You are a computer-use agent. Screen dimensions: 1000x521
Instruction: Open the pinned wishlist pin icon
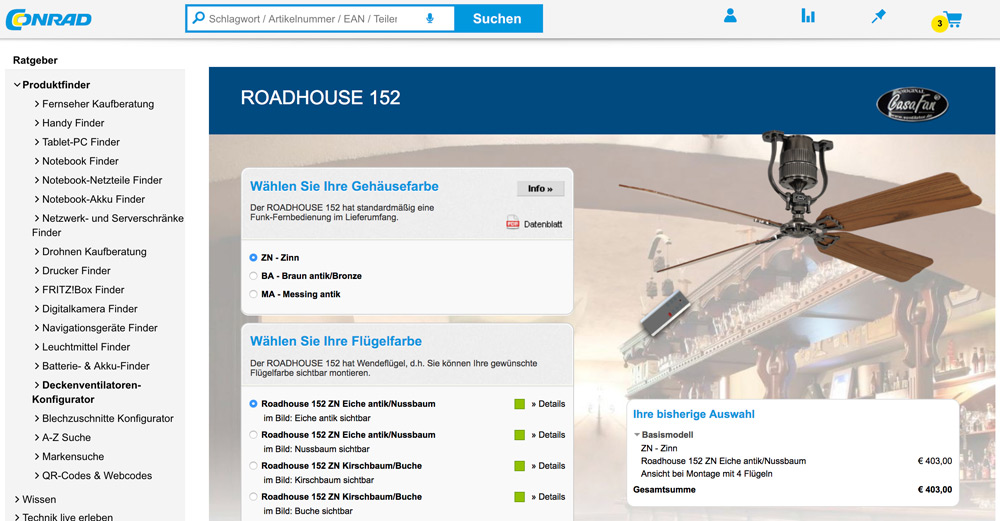(879, 17)
